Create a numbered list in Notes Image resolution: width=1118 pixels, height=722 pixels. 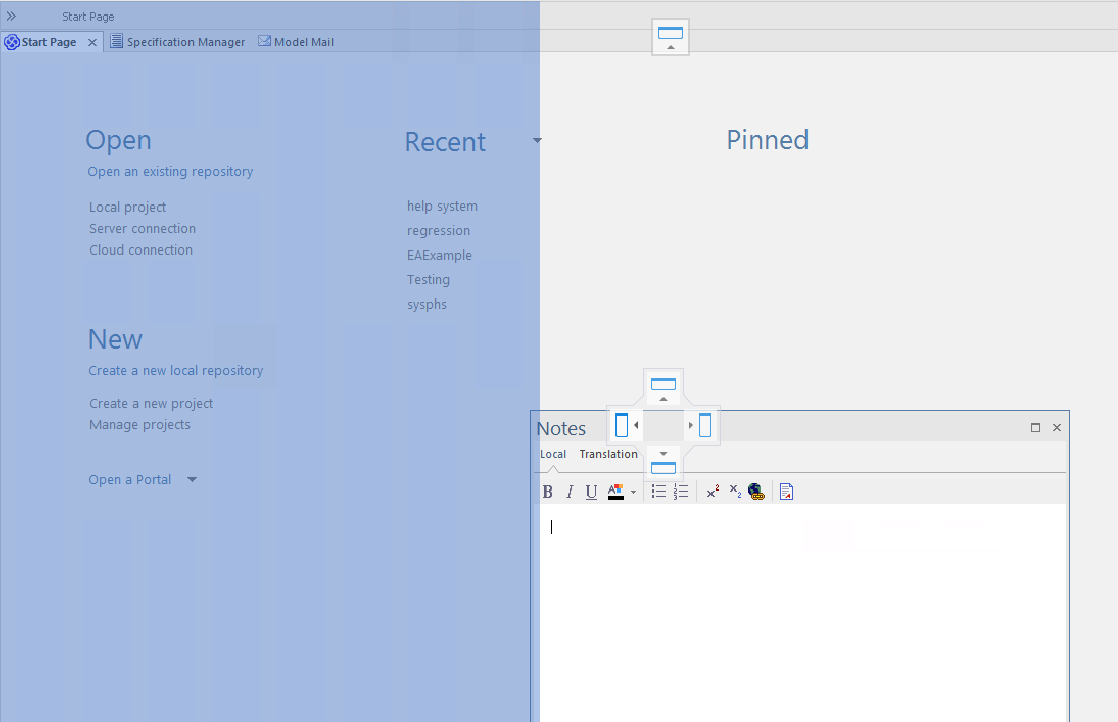pos(681,491)
